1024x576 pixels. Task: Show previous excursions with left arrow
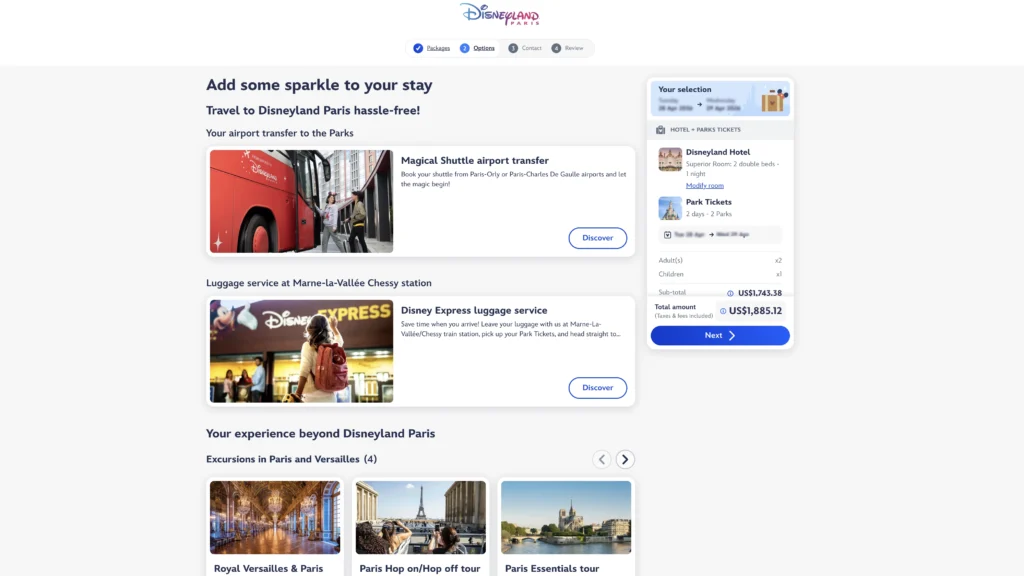coord(601,460)
